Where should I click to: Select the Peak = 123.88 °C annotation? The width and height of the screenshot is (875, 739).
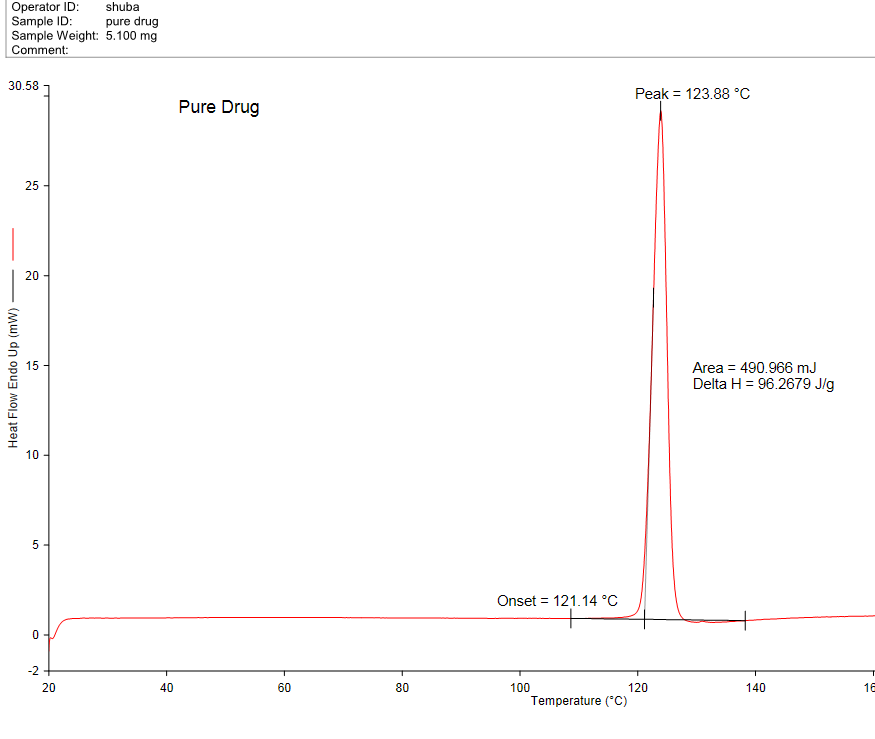coord(692,94)
